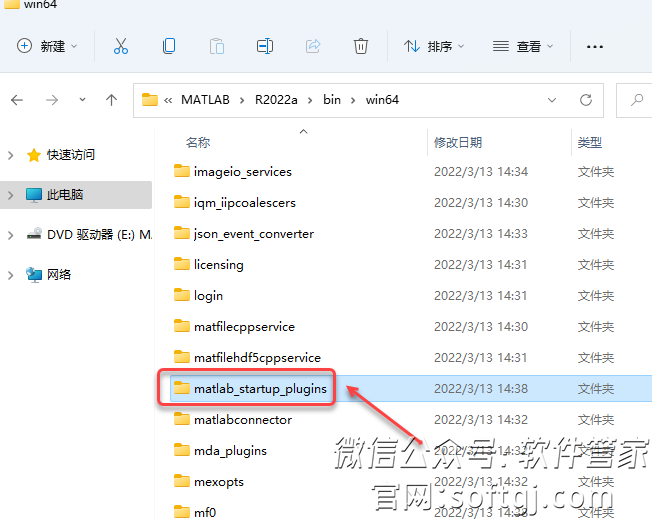Click R2022a in the address breadcrumb
652x519 pixels.
[x=276, y=100]
